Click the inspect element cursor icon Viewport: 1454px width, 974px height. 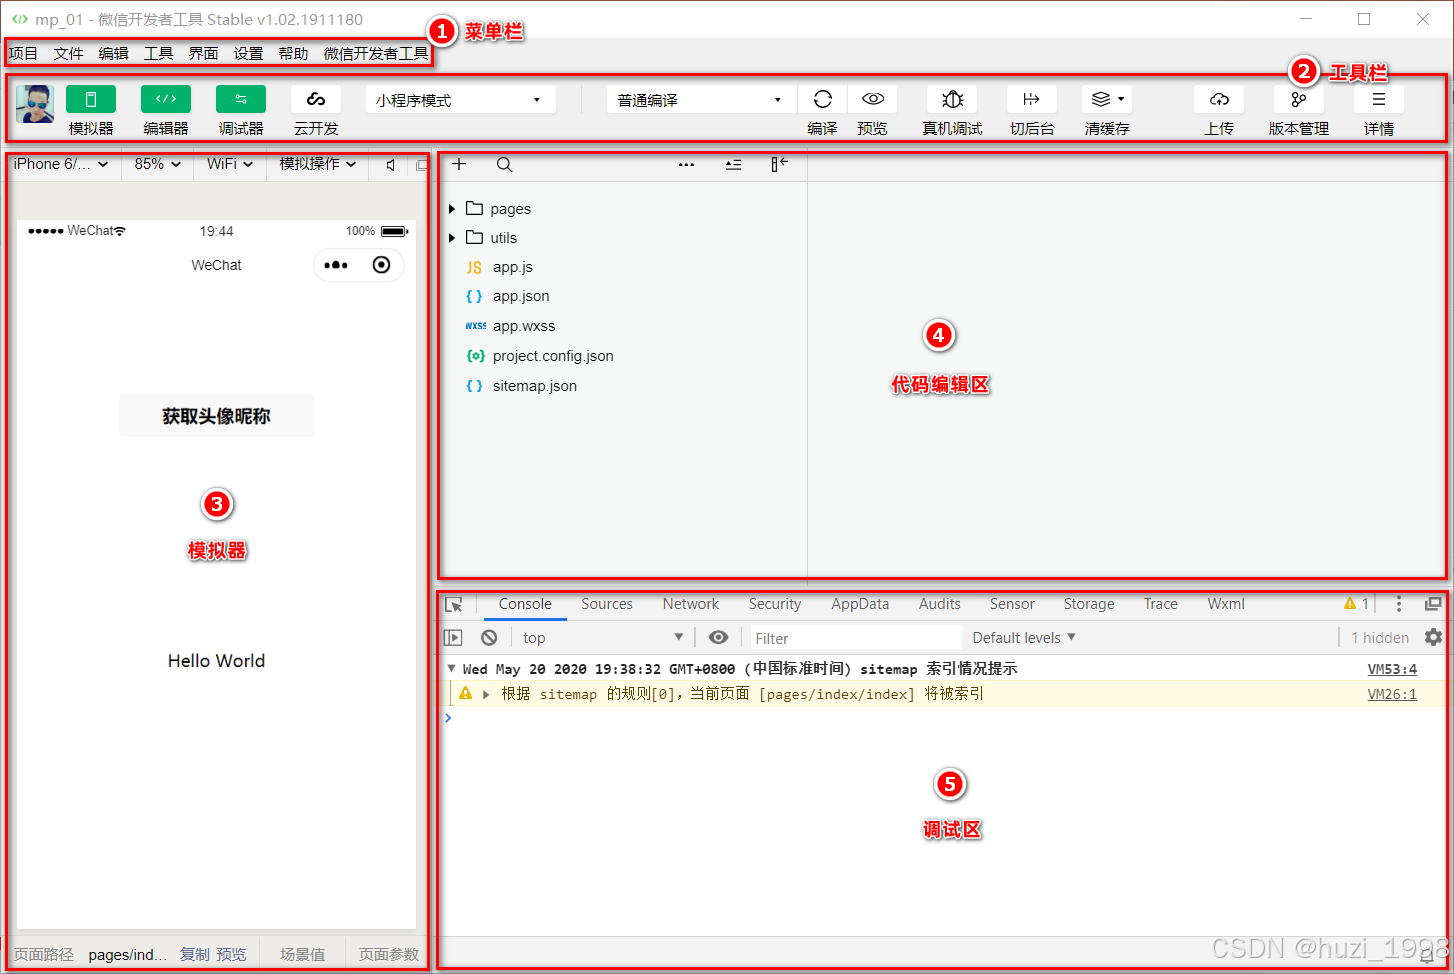click(454, 605)
